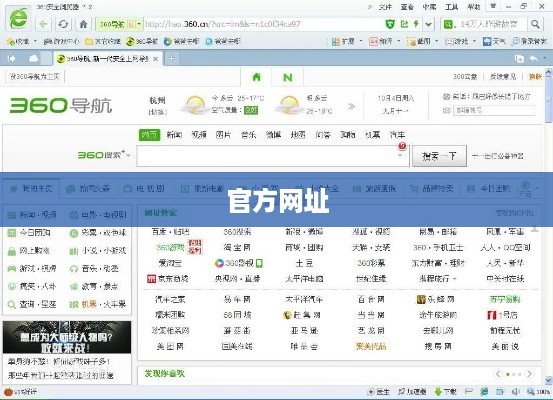Click the game advertisement banner image
This screenshot has height=400, width=553.
pos(67,337)
